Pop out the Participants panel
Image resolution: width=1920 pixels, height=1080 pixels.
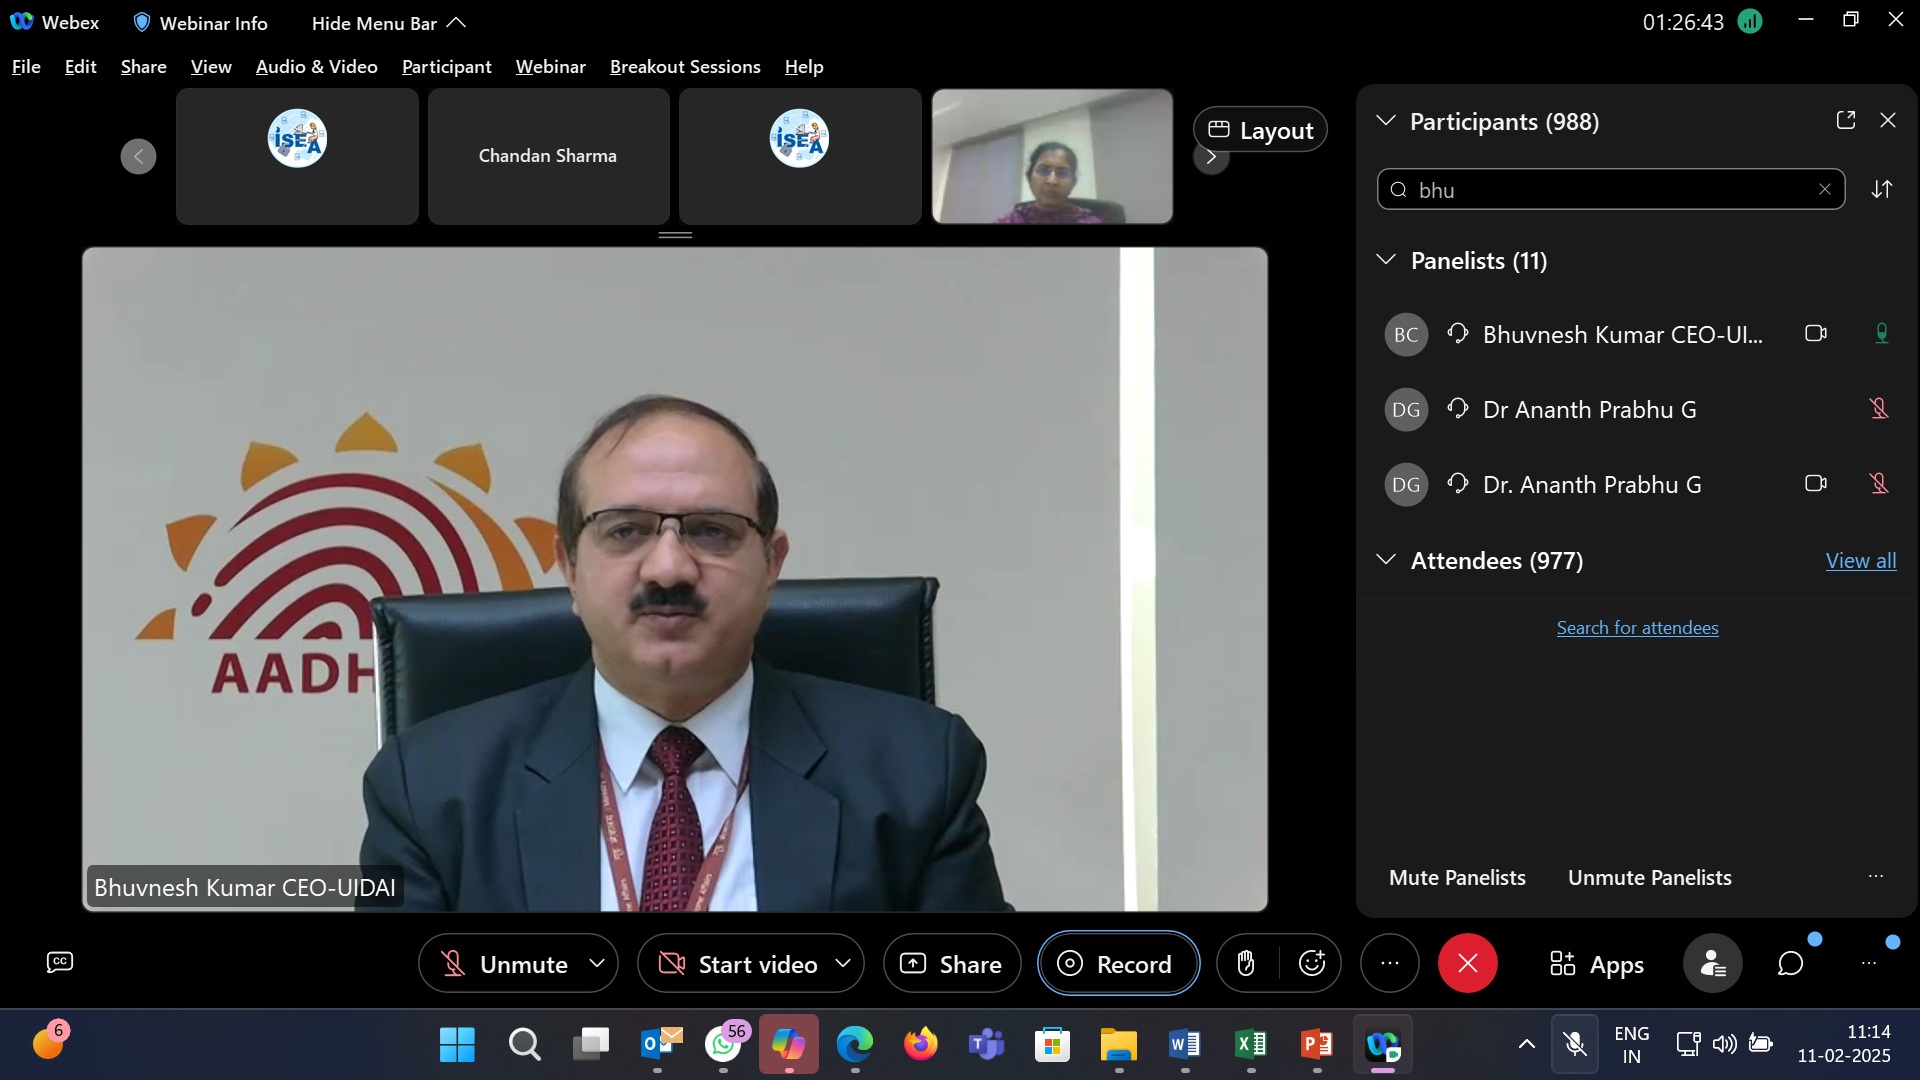[1846, 121]
